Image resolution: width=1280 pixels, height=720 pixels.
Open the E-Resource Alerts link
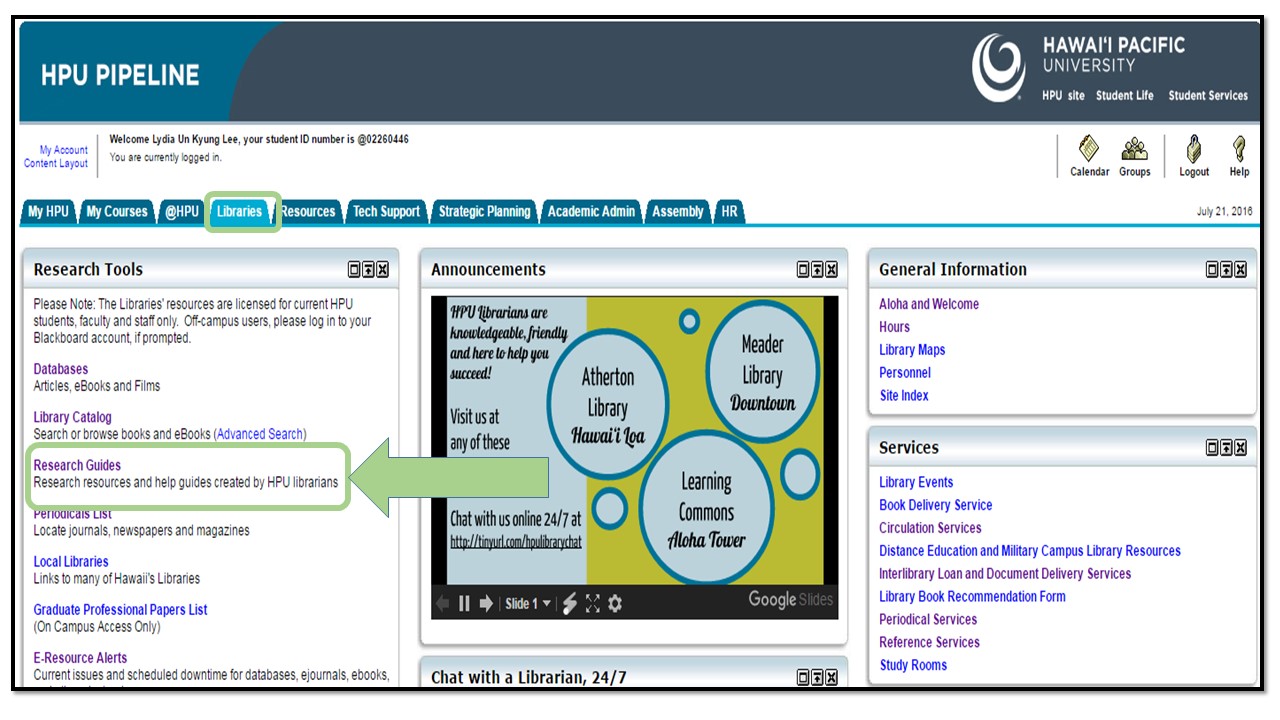(x=80, y=658)
